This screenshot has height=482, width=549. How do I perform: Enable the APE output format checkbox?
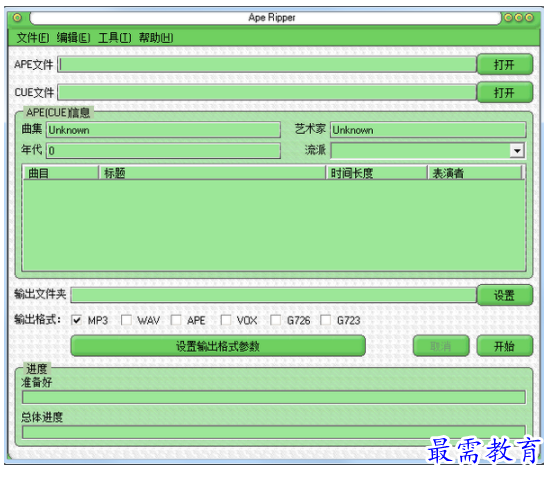[x=176, y=320]
